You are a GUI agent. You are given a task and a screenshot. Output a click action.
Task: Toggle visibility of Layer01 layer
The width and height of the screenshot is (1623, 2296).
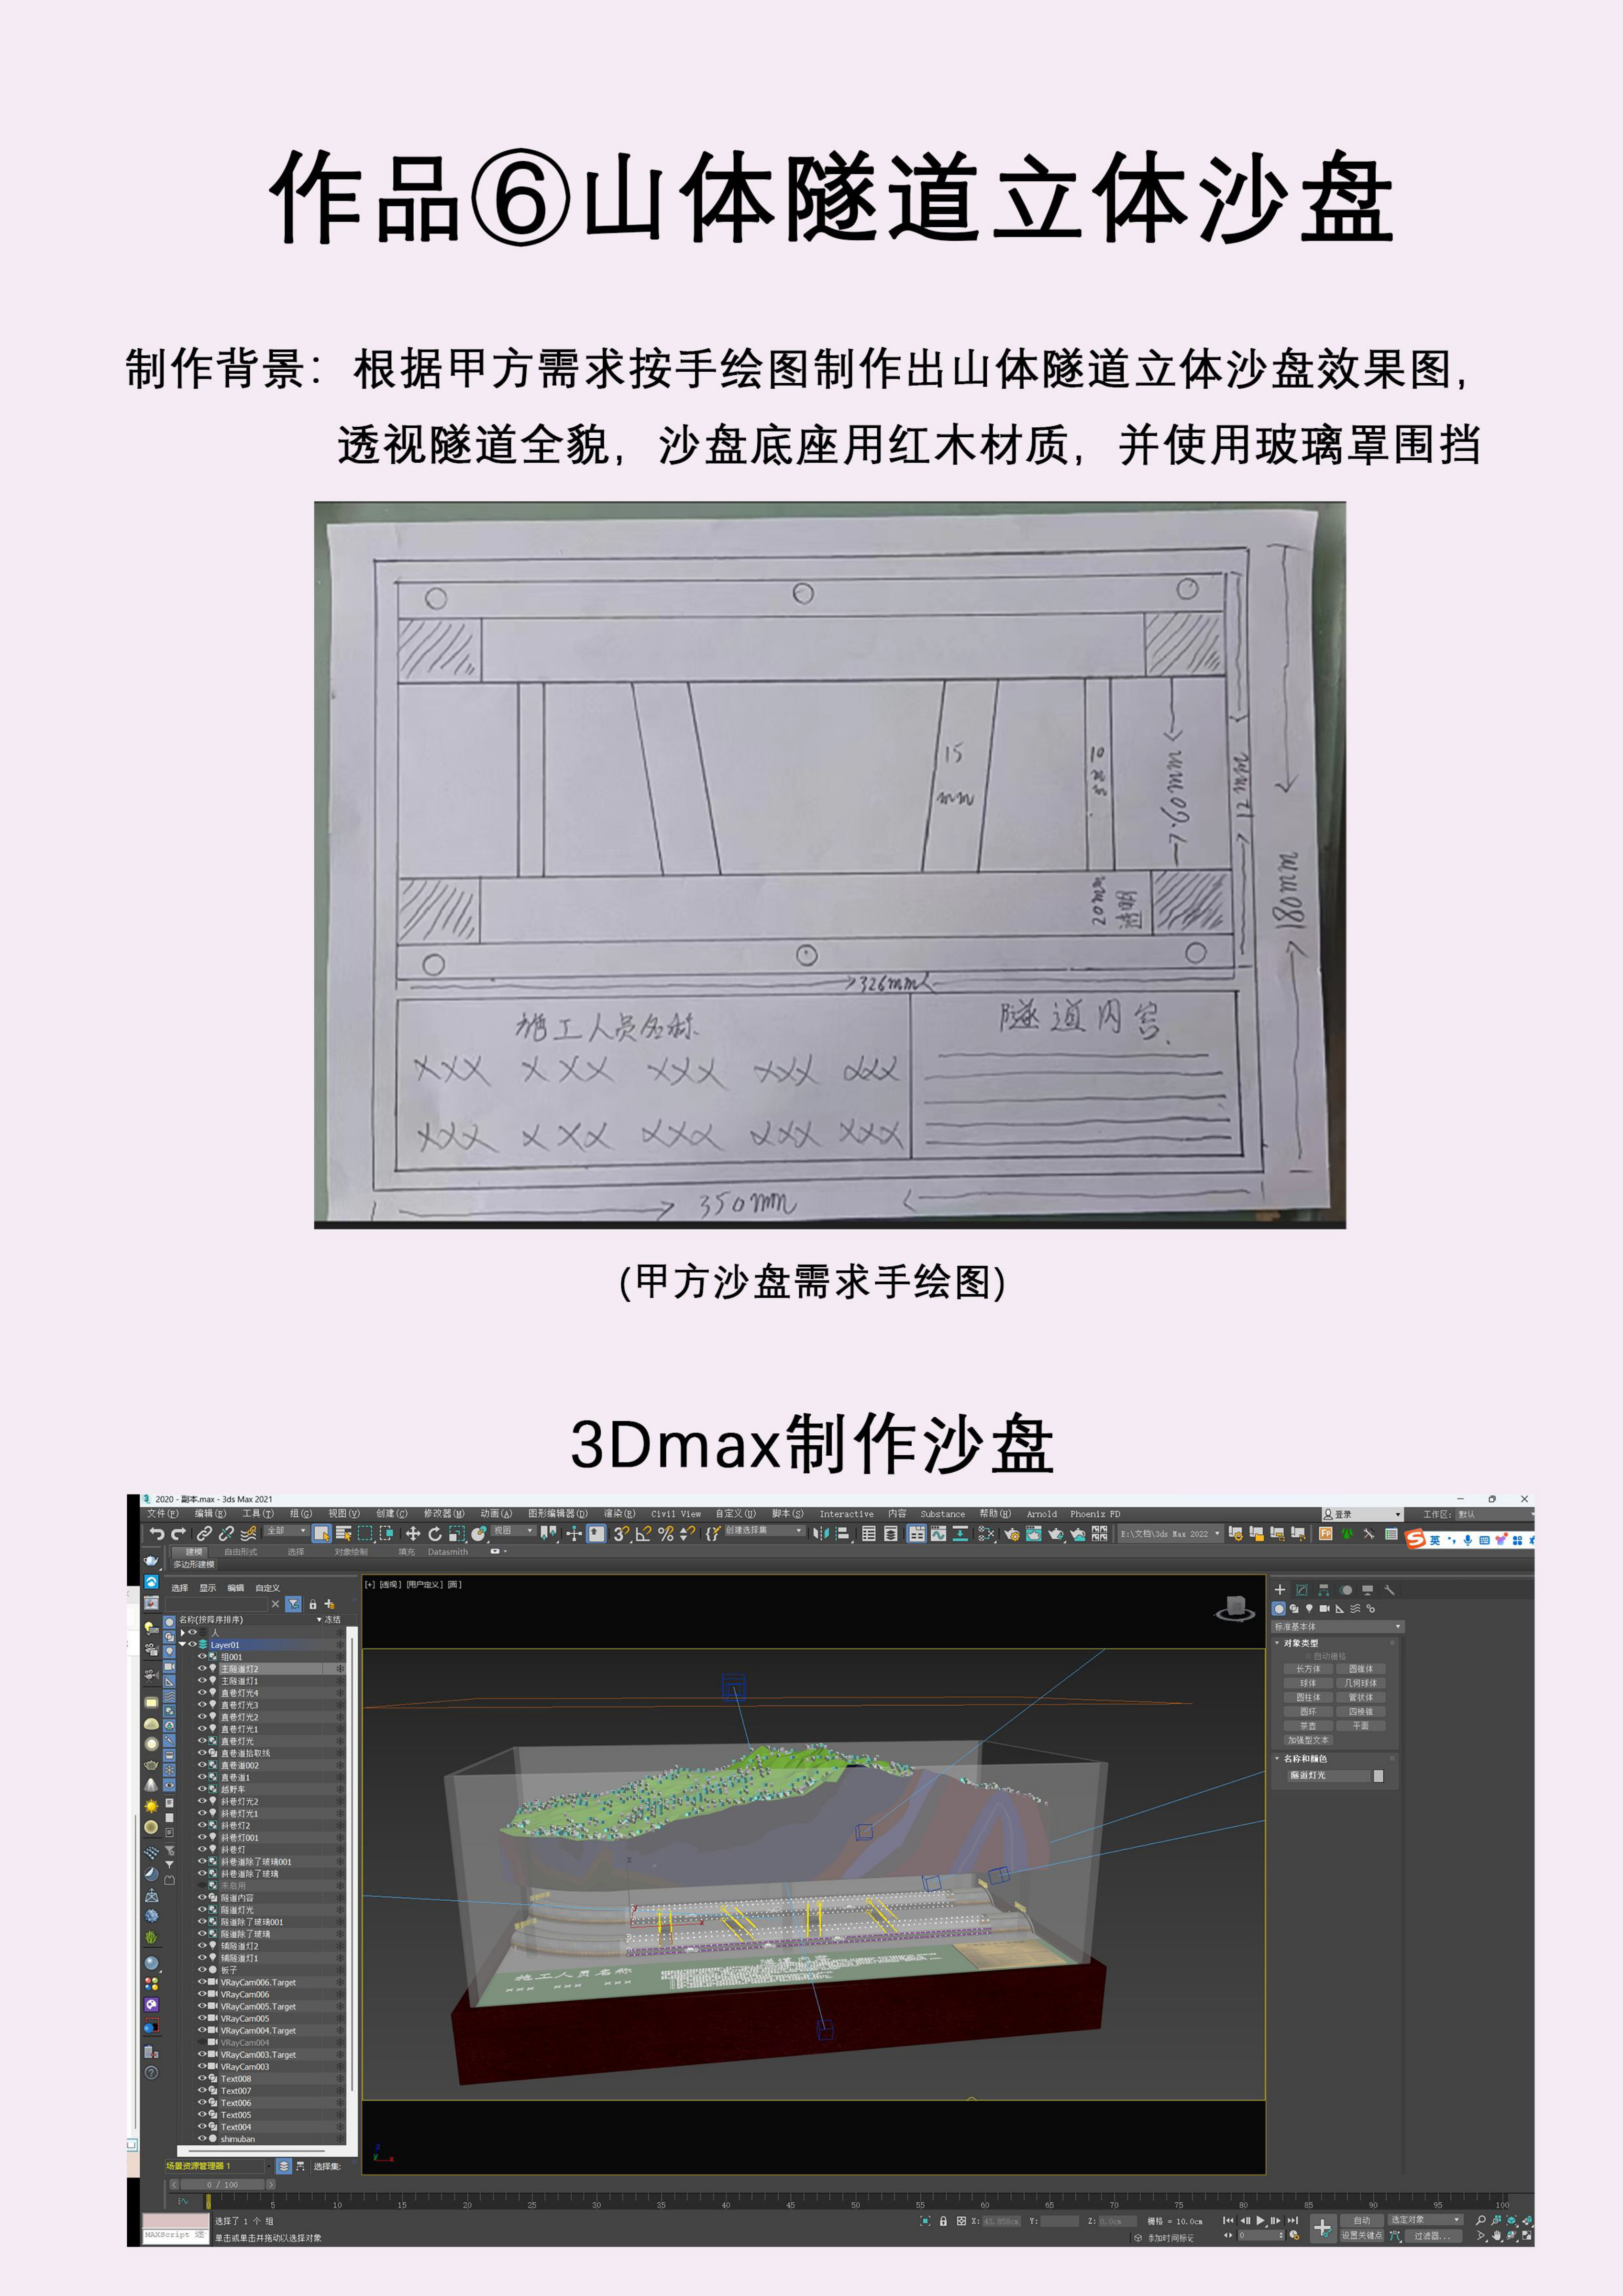tap(192, 1644)
